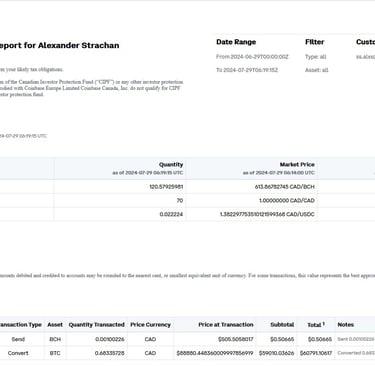Image resolution: width=375 pixels, height=366 pixels.
Task: Click the "Quantity Transacted" column header
Action: click(x=97, y=325)
